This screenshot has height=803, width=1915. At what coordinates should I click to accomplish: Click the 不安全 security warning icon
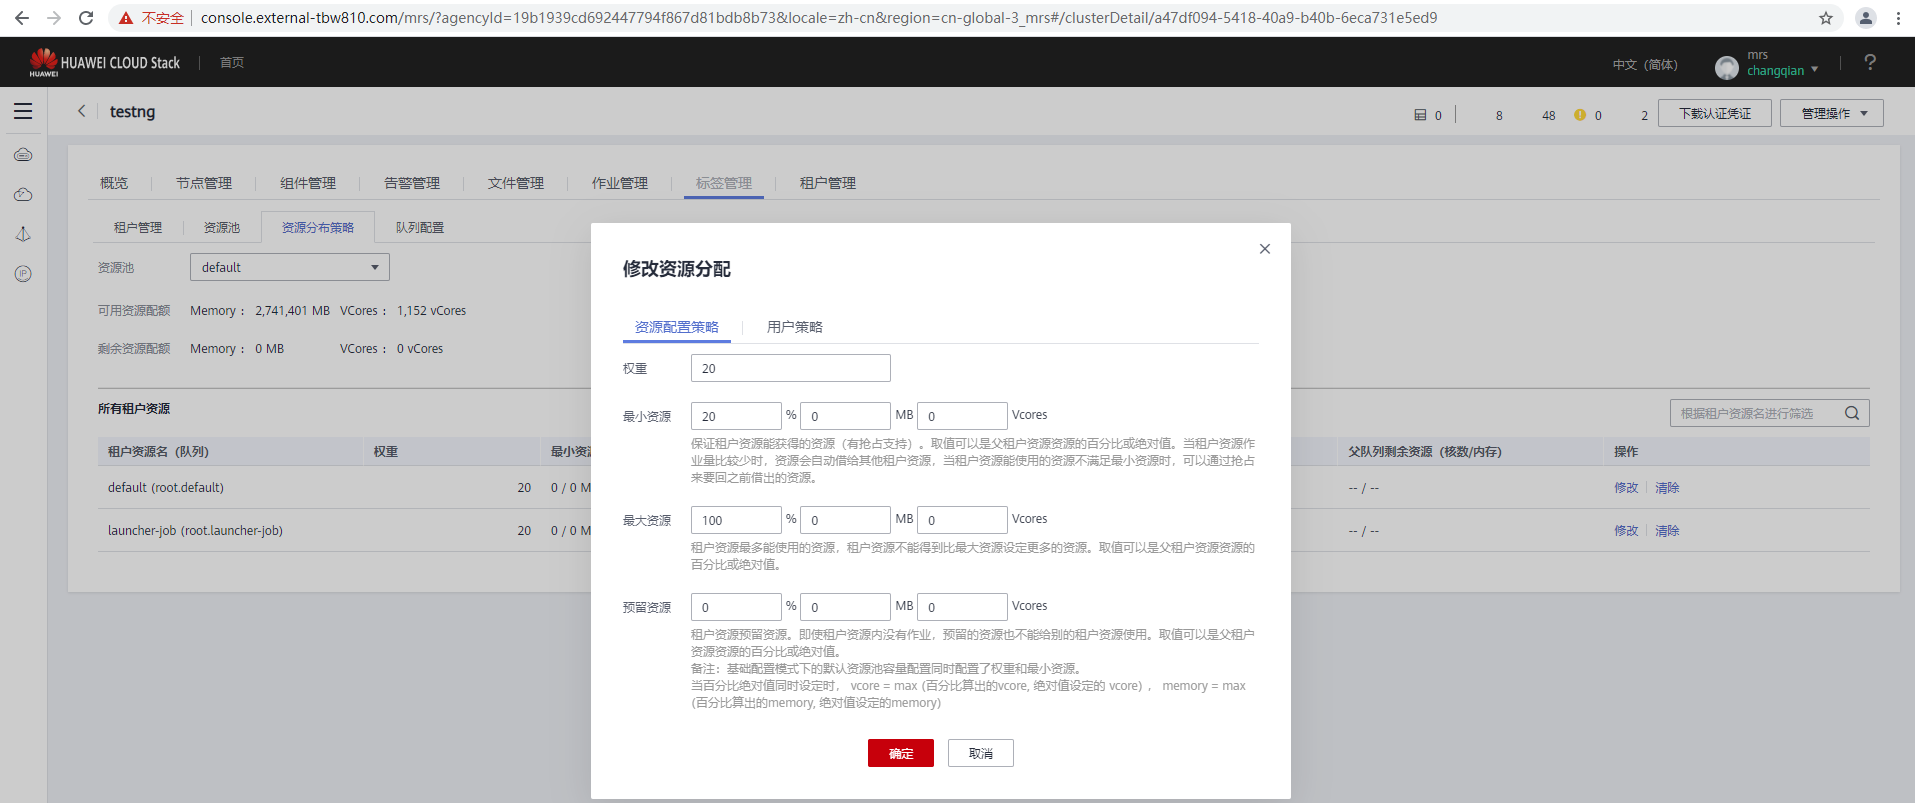[x=126, y=18]
